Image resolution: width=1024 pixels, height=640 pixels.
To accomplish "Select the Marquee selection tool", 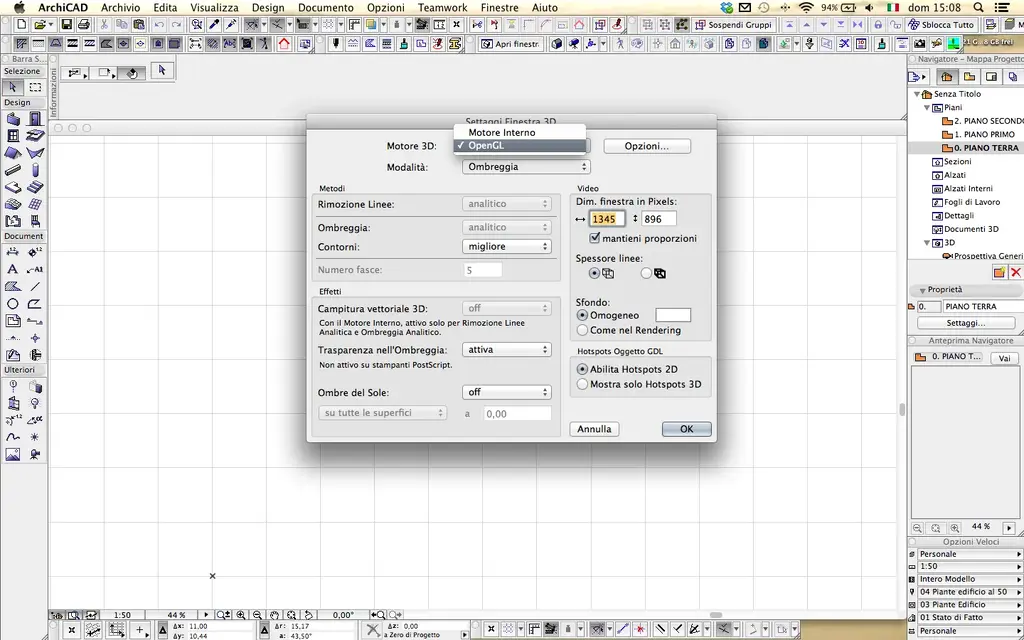I will pyautogui.click(x=33, y=86).
